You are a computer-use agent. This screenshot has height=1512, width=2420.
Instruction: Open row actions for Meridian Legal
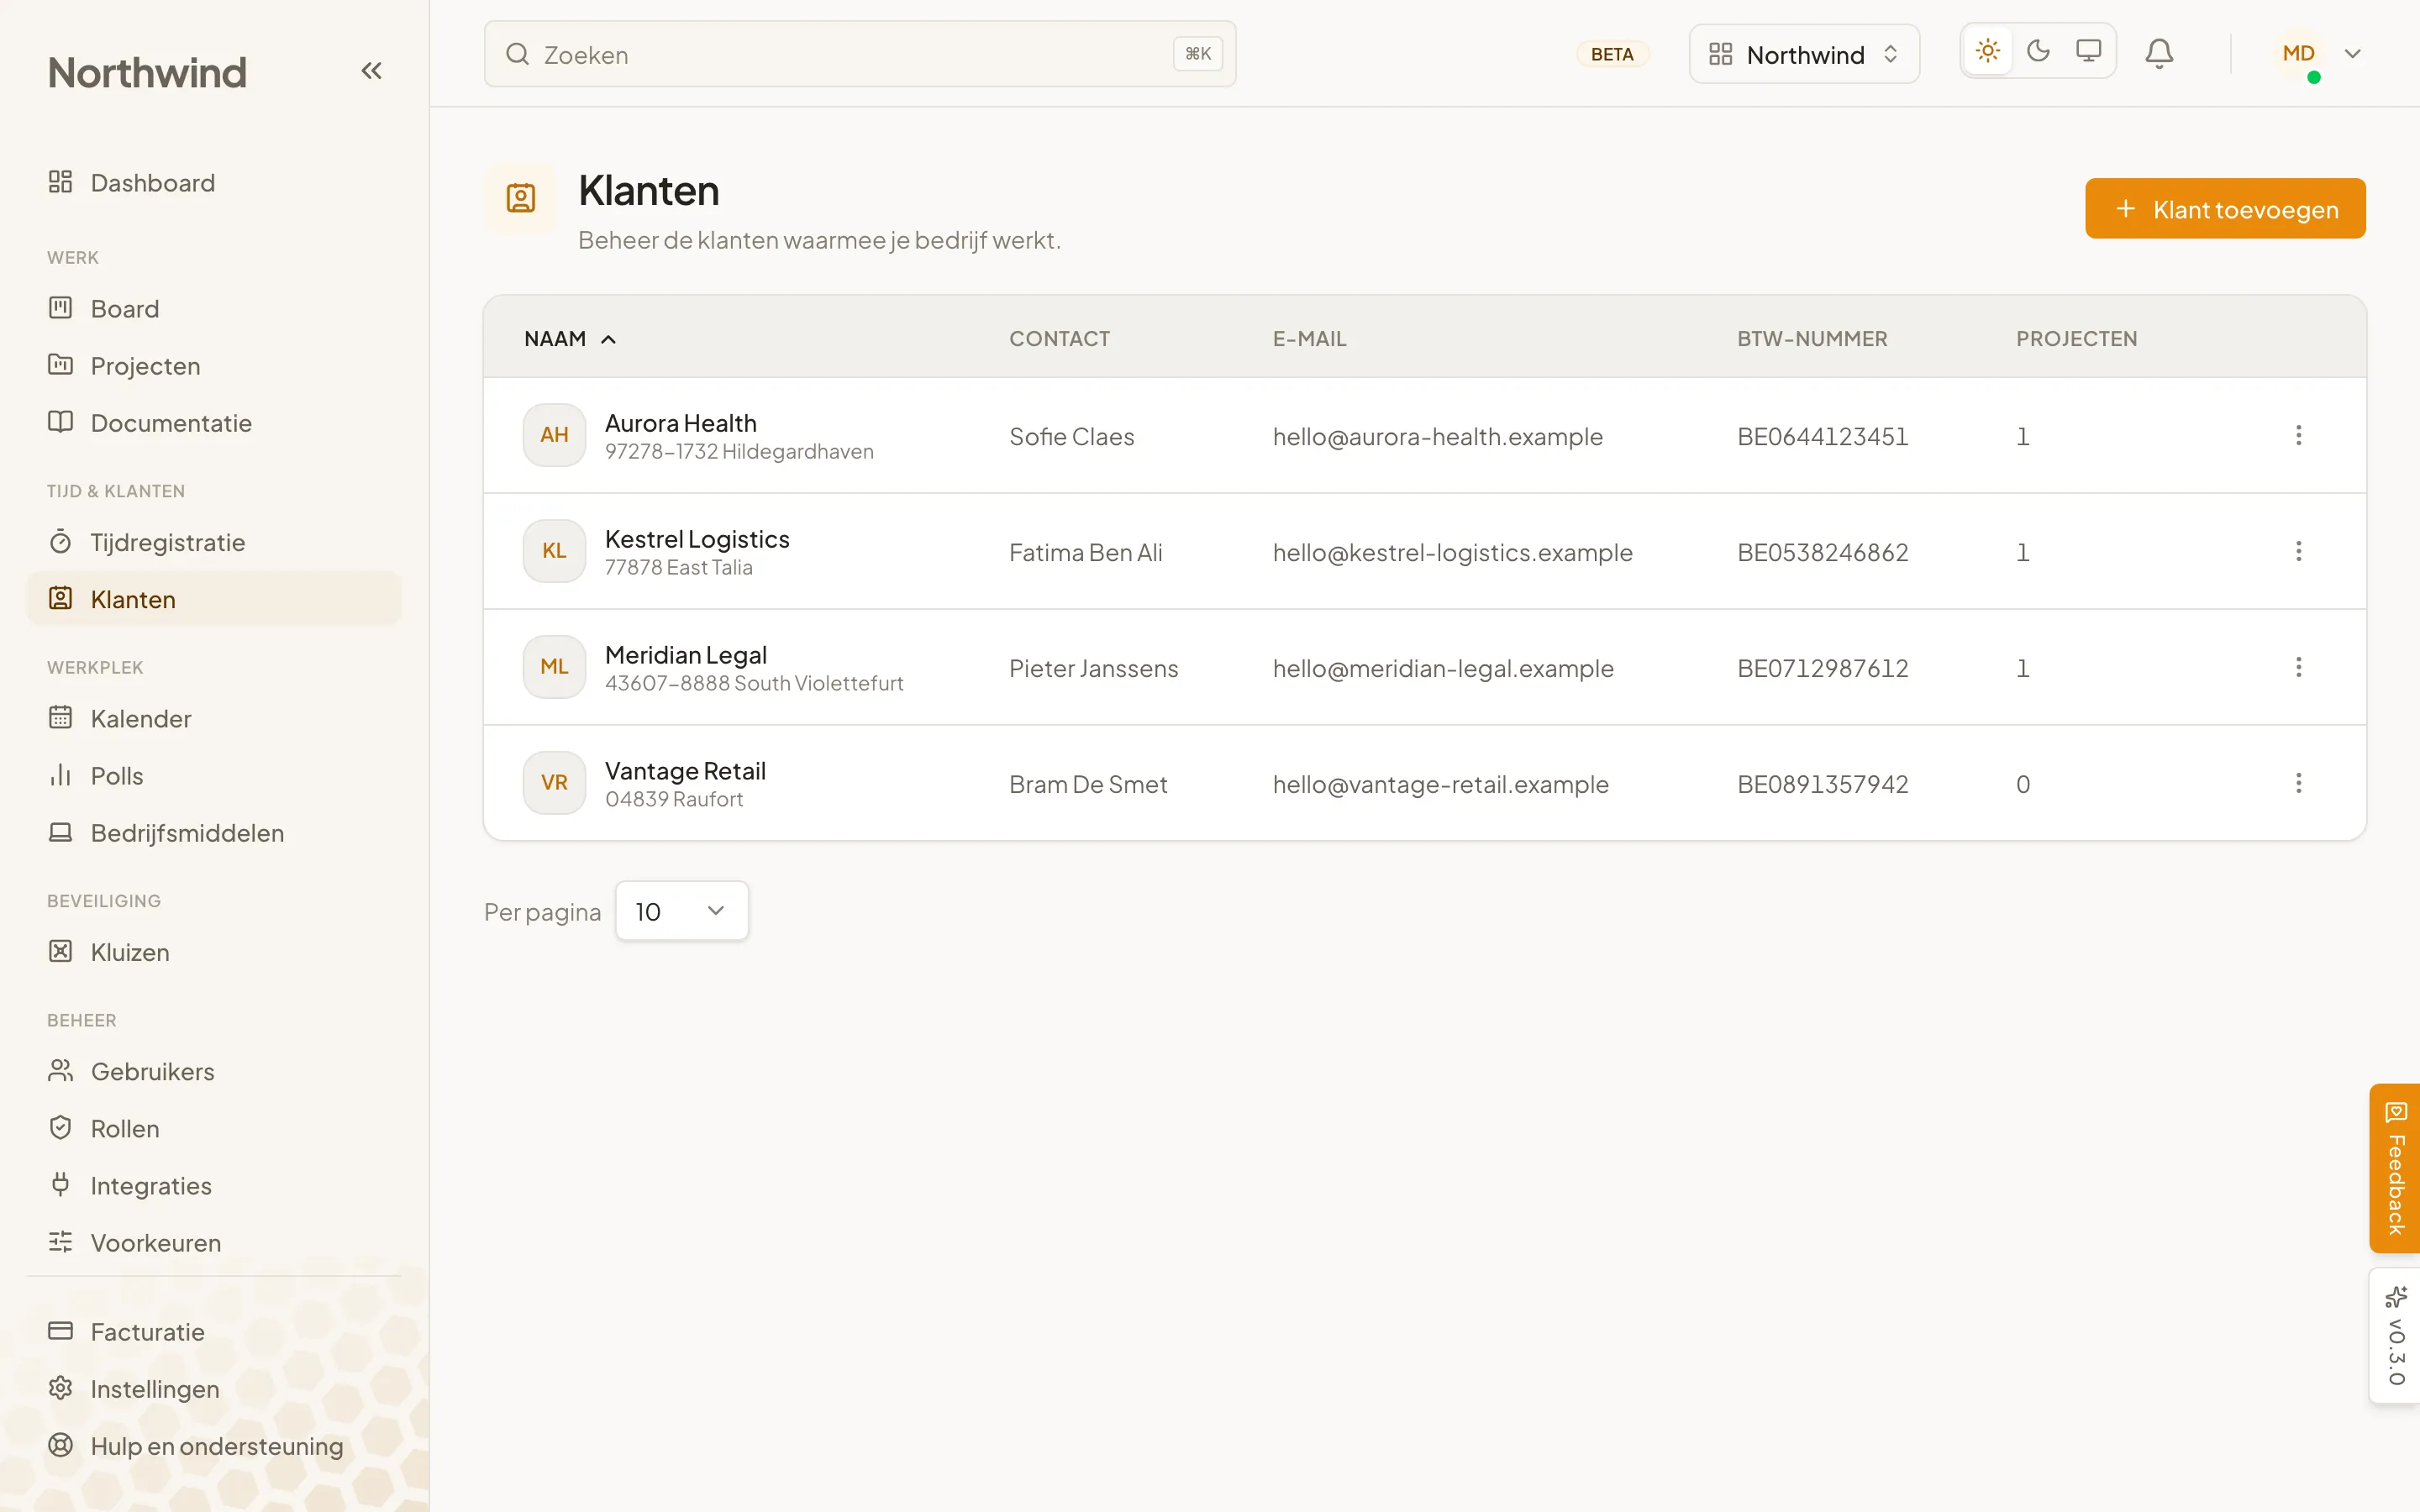coord(2298,667)
